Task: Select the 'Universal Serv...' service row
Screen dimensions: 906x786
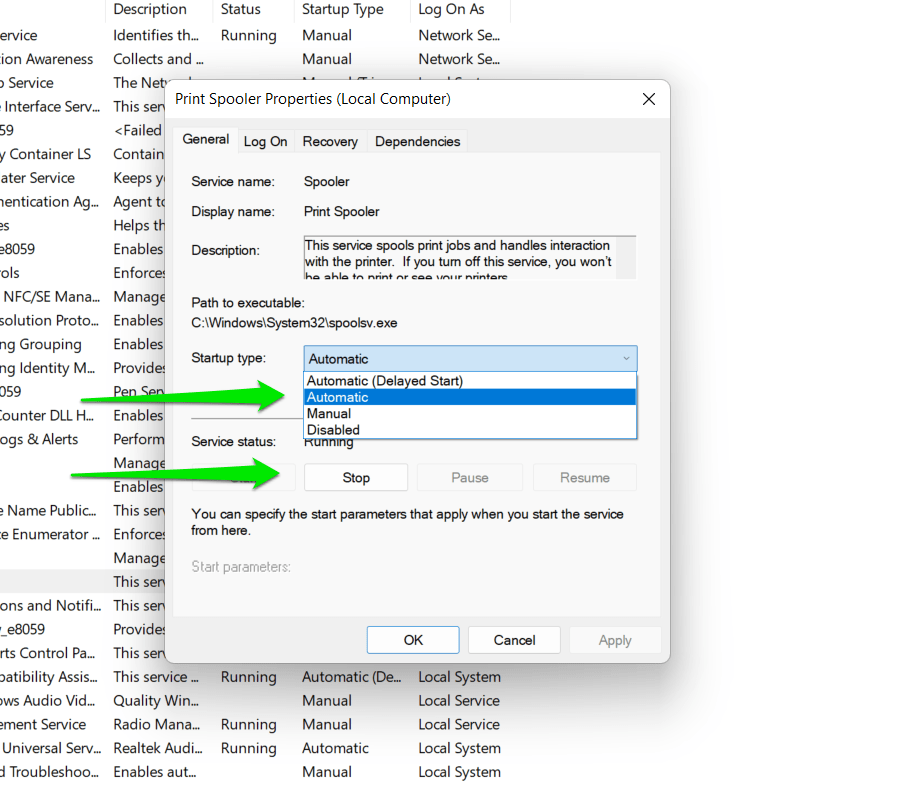Action: point(50,748)
